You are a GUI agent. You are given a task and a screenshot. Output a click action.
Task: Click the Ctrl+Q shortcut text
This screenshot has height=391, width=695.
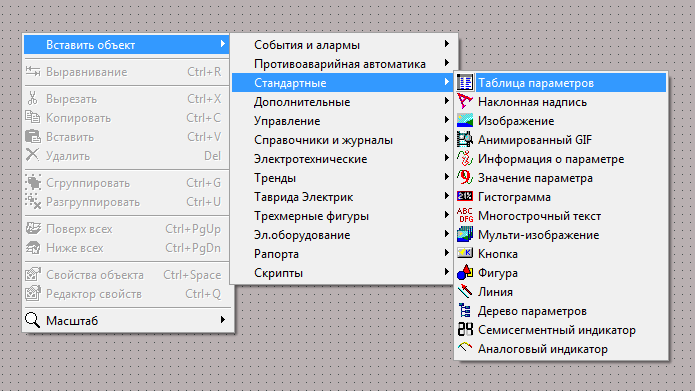[203, 294]
